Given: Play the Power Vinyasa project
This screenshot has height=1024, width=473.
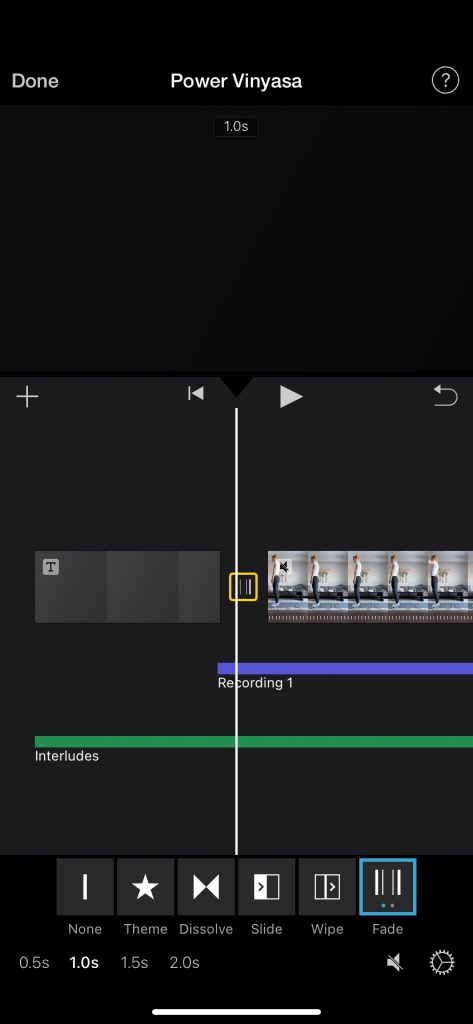Looking at the screenshot, I should [x=291, y=396].
